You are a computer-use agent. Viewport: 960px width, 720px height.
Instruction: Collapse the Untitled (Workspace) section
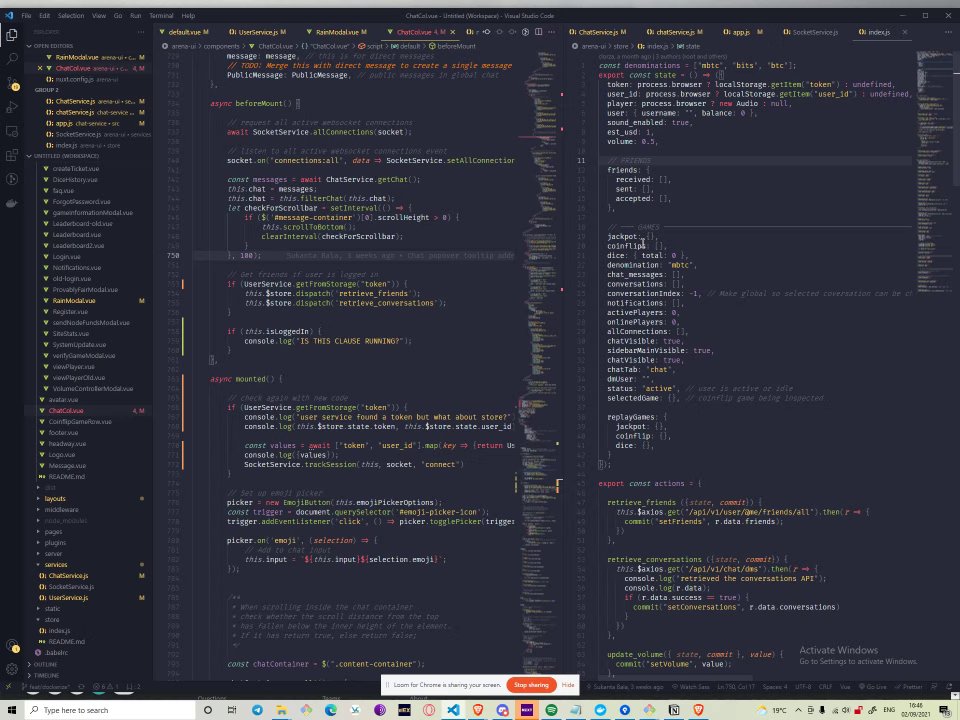point(66,156)
